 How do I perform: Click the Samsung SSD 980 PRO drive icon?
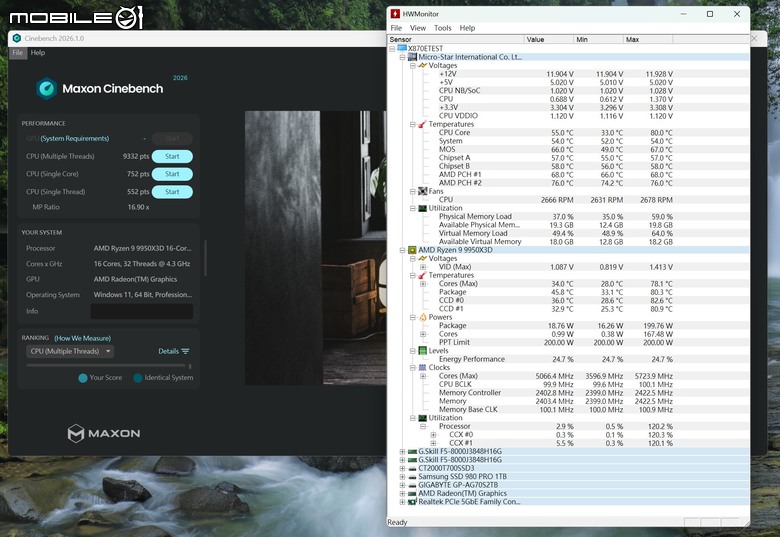tap(412, 476)
